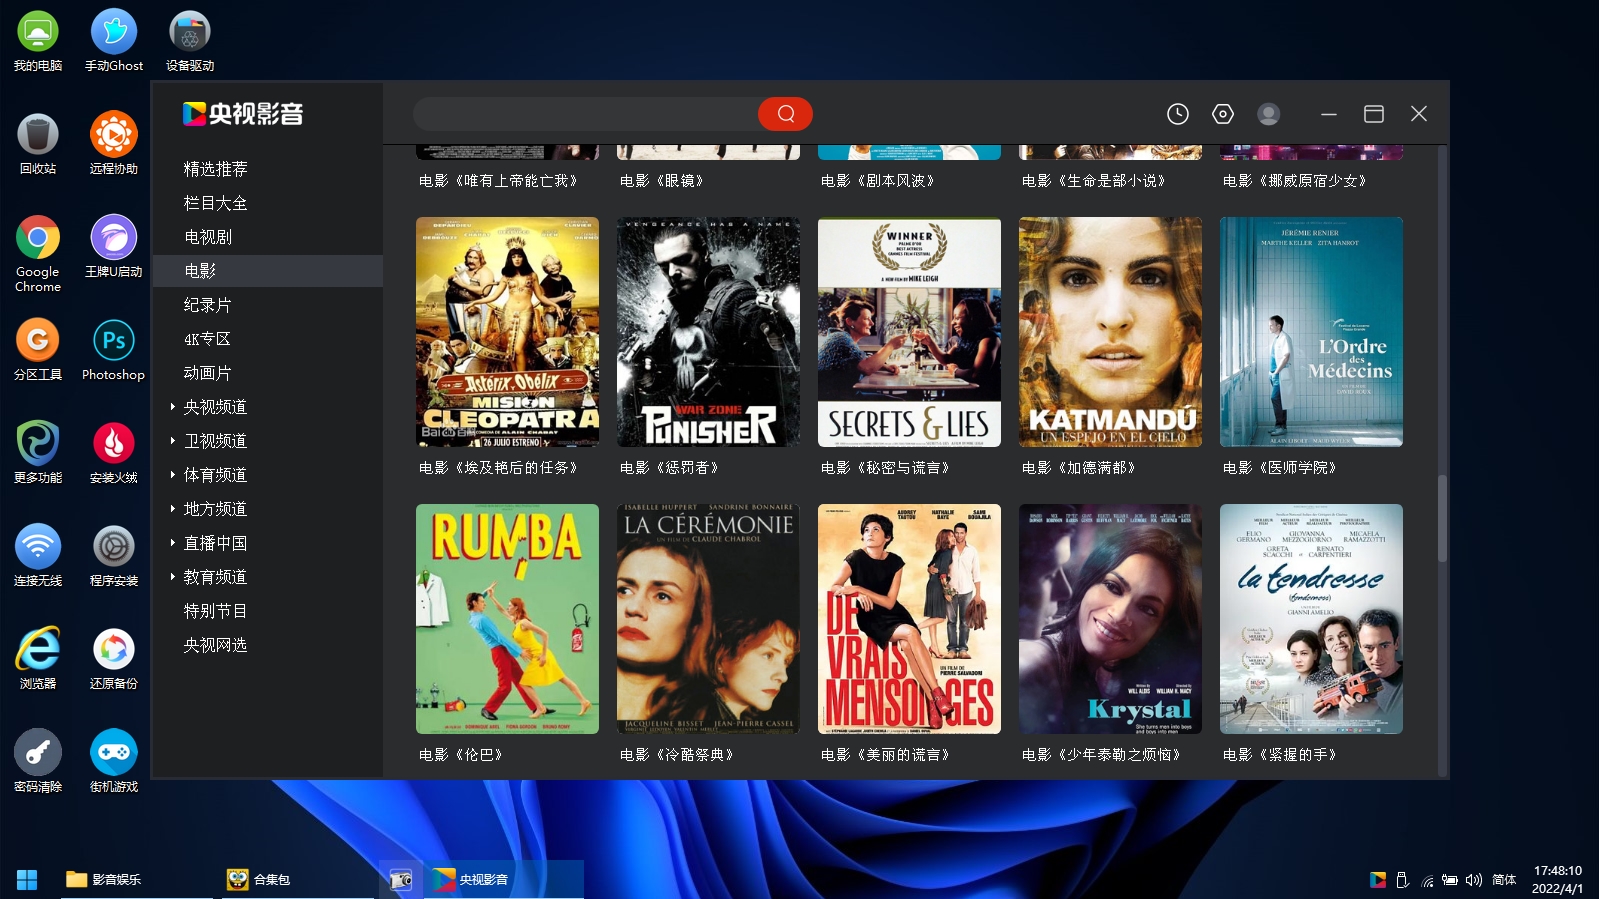The image size is (1599, 899).
Task: Expand the 地方频道 sidebar group
Action: 173,509
